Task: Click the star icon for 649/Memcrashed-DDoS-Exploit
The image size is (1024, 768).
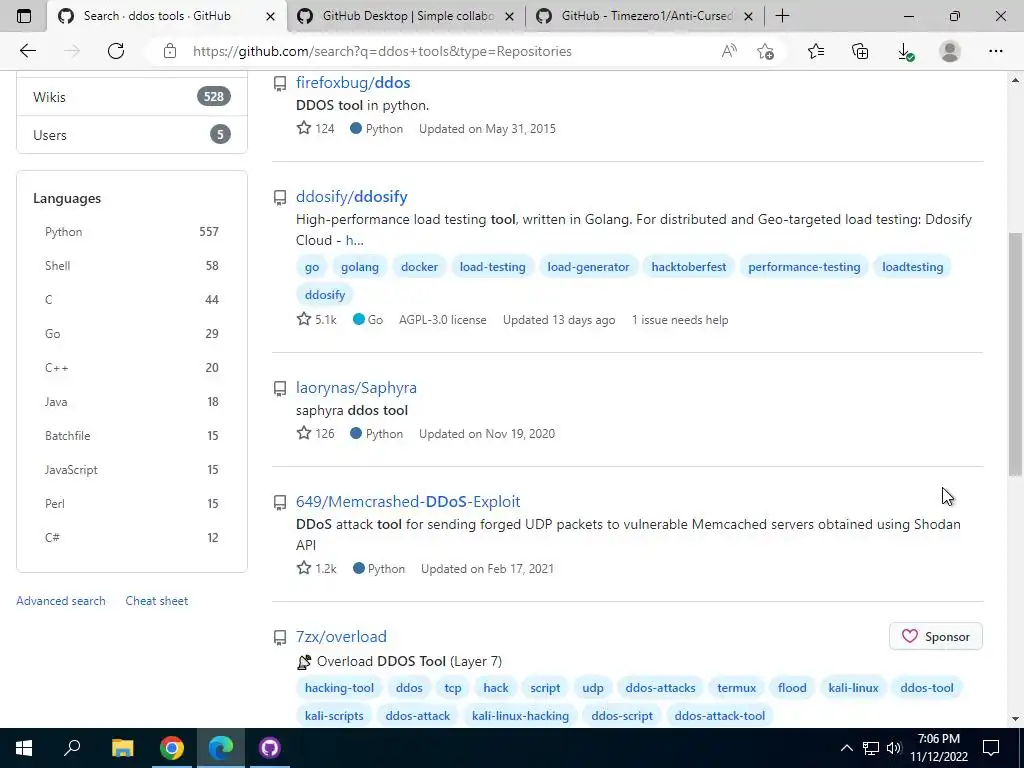Action: pos(304,568)
